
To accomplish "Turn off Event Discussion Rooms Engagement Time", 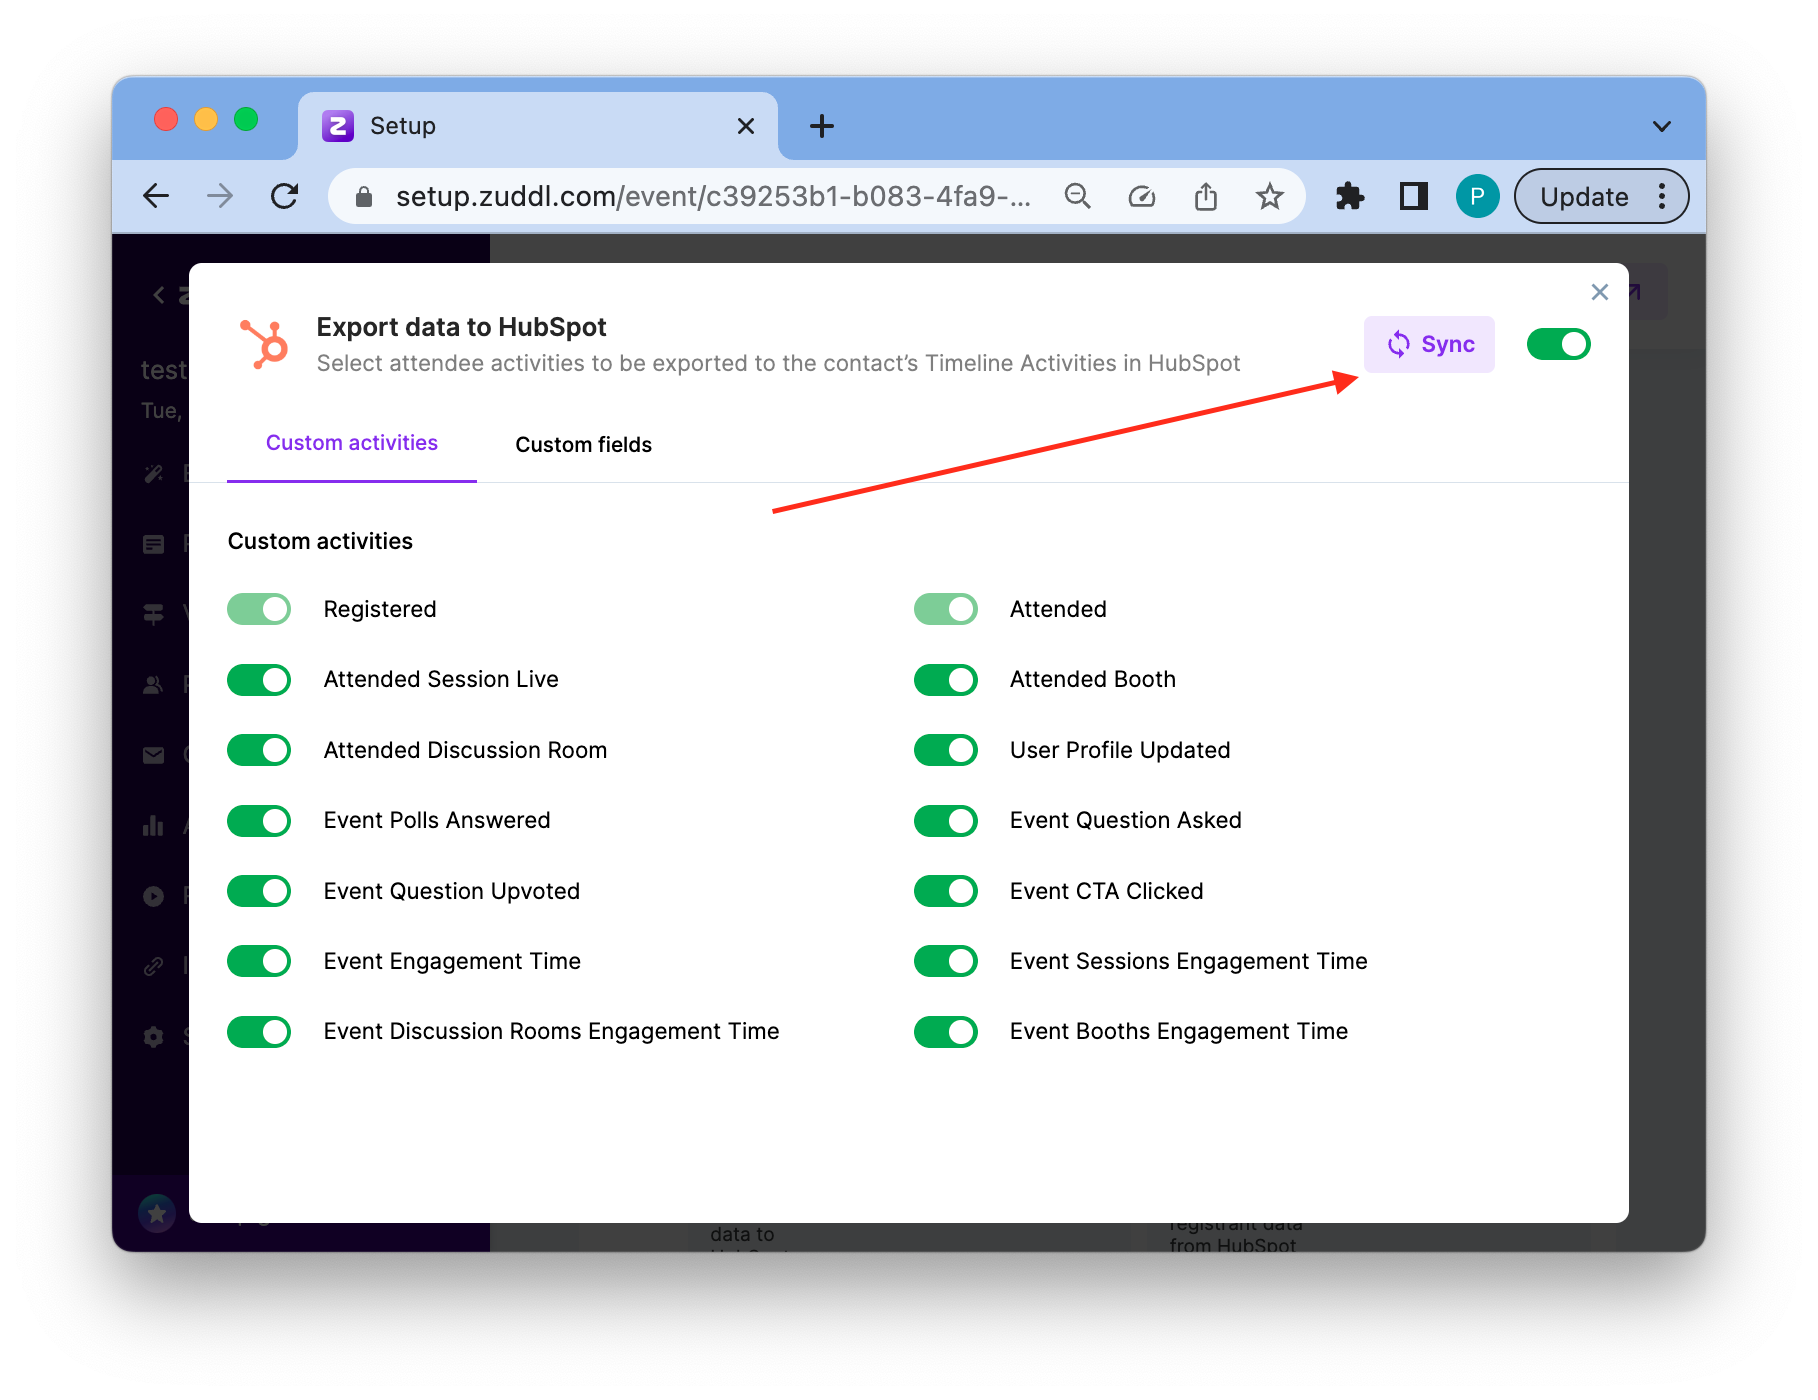I will 259,1032.
